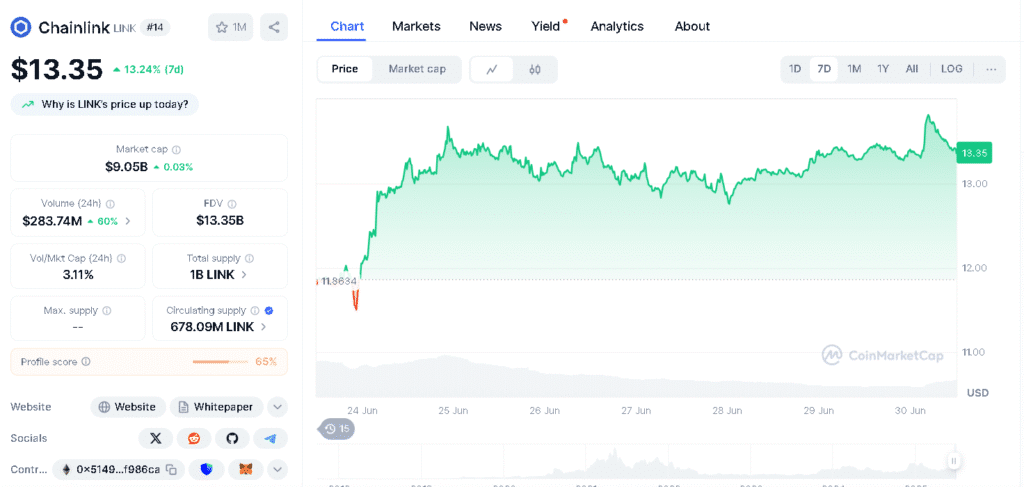Expand Total supply 1B LINK chevron
Screen dimensions: 1024x487
[x=244, y=275]
